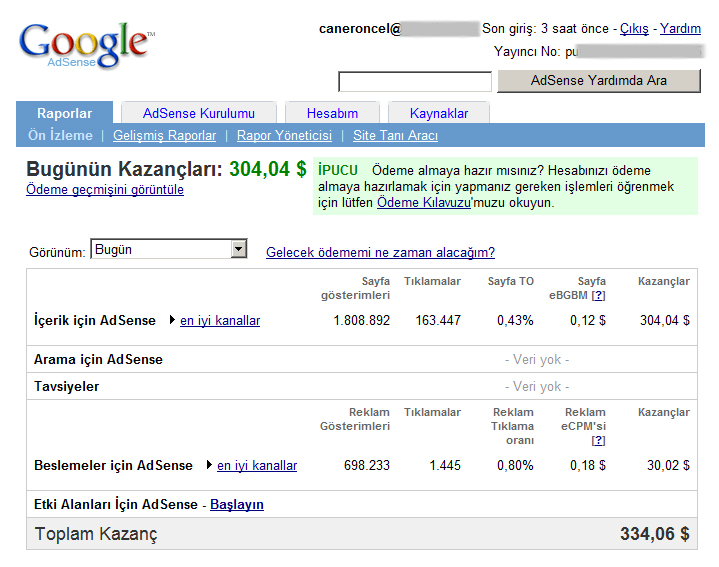This screenshot has height=567, width=719.
Task: Open the Görünüm dropdown set to Bugün
Action: tap(168, 250)
